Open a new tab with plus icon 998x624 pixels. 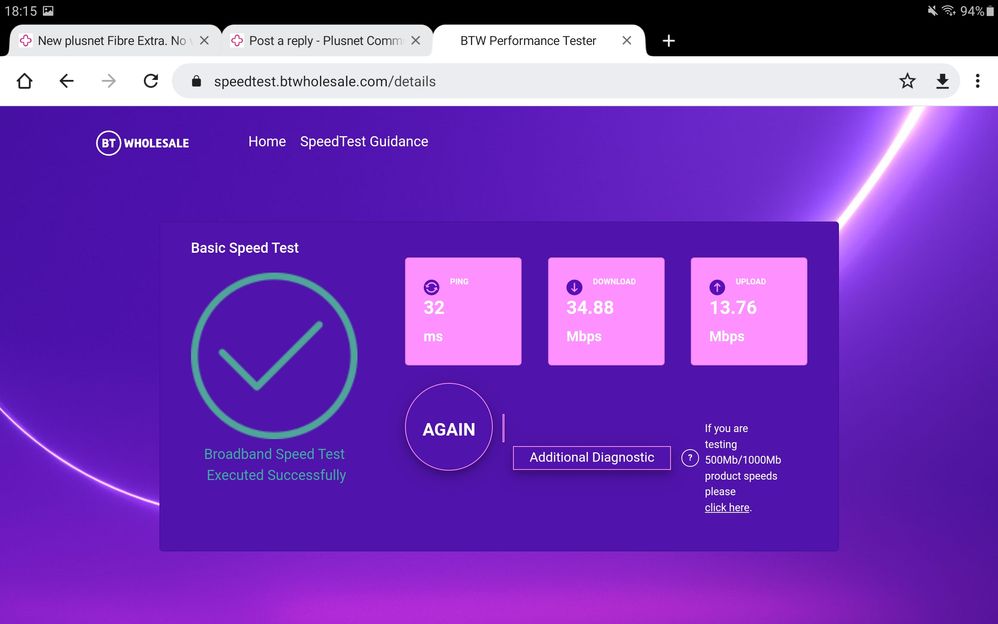[x=669, y=41]
